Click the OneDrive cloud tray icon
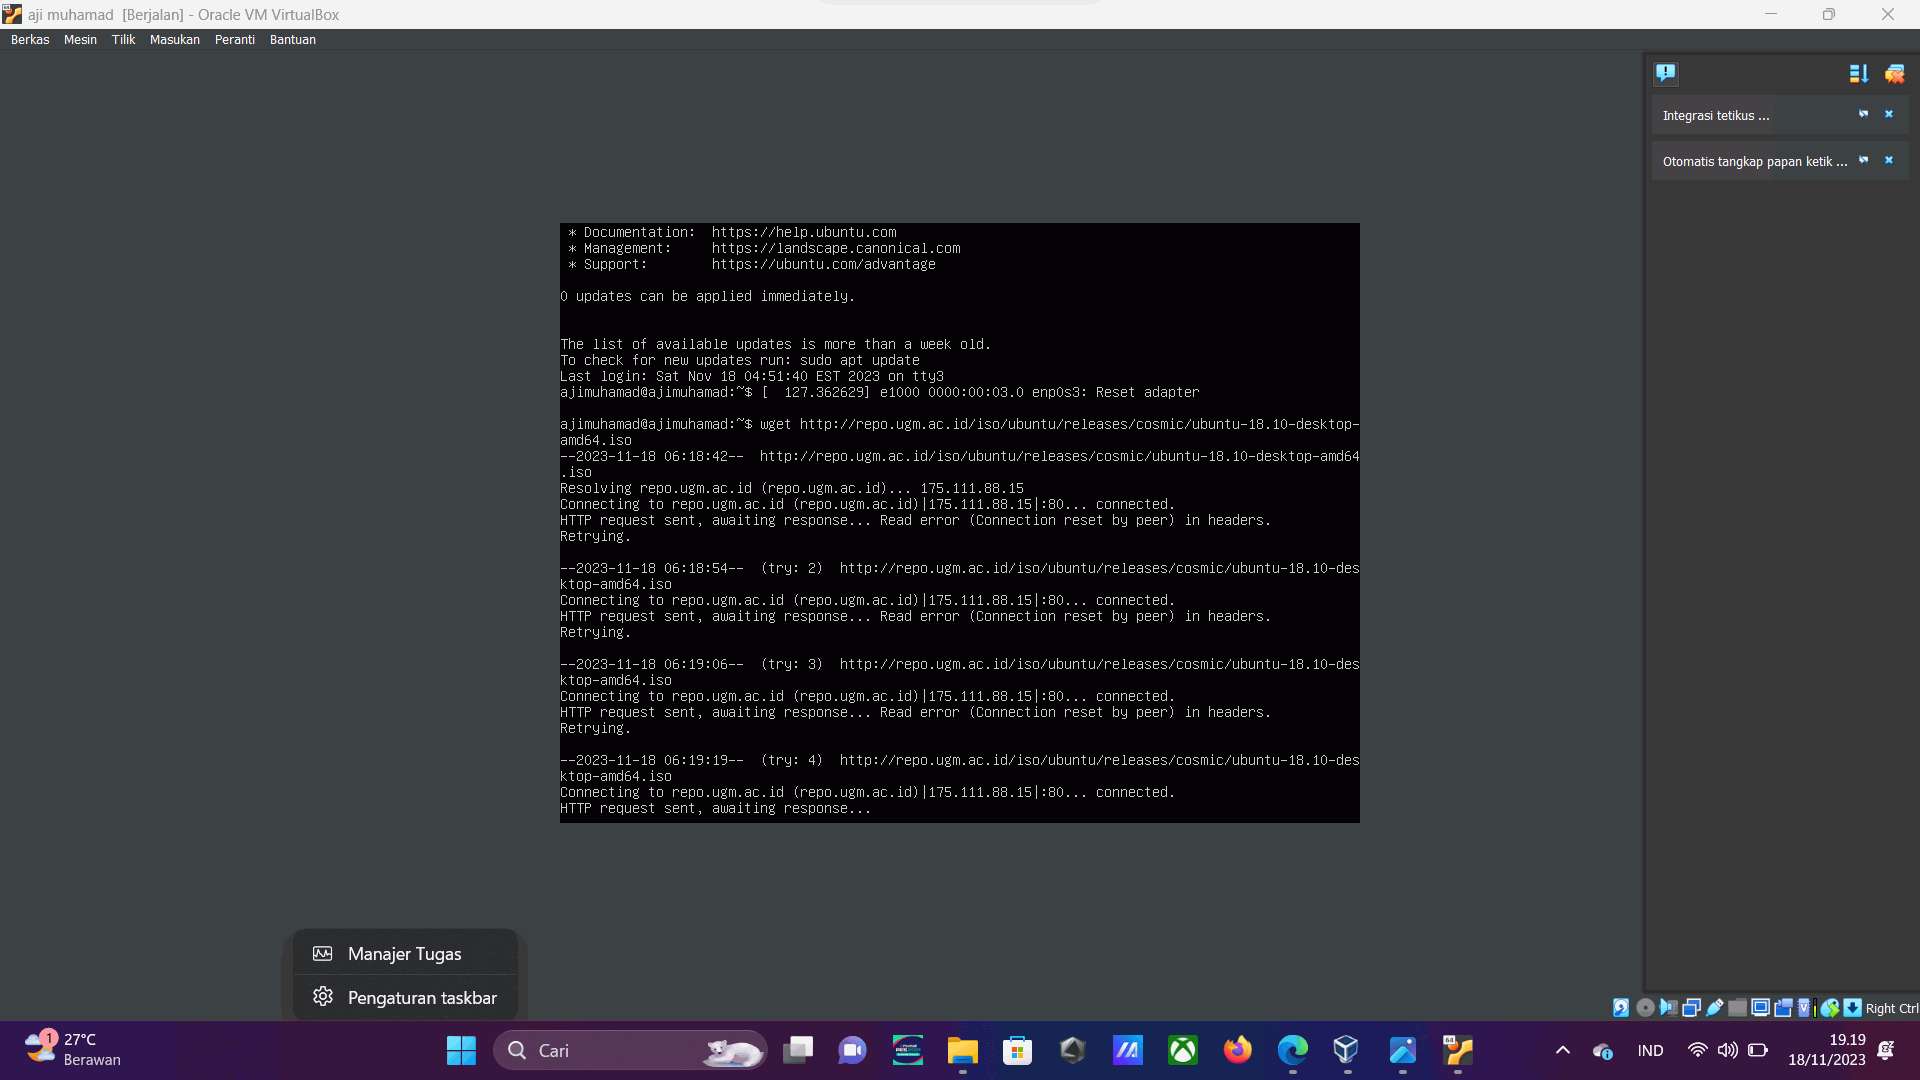The image size is (1920, 1080). coord(1602,1051)
